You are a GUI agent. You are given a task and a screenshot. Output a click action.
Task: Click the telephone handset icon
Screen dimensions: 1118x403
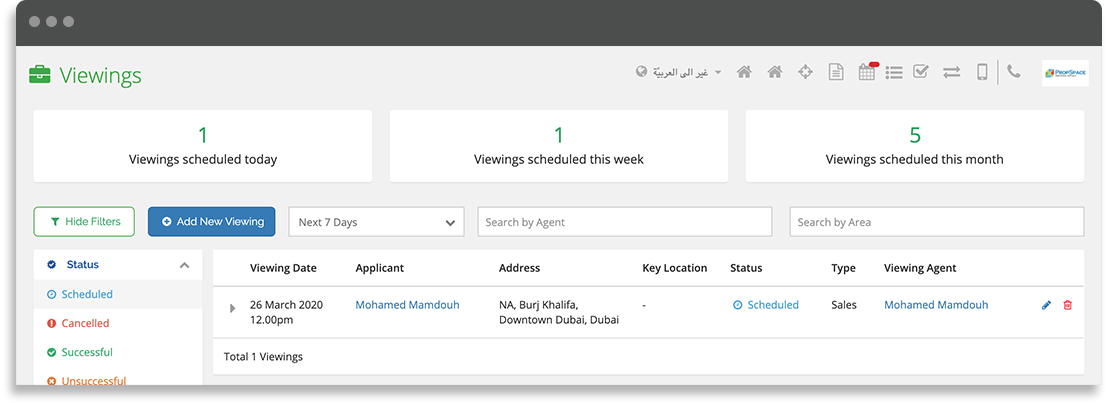(1013, 71)
